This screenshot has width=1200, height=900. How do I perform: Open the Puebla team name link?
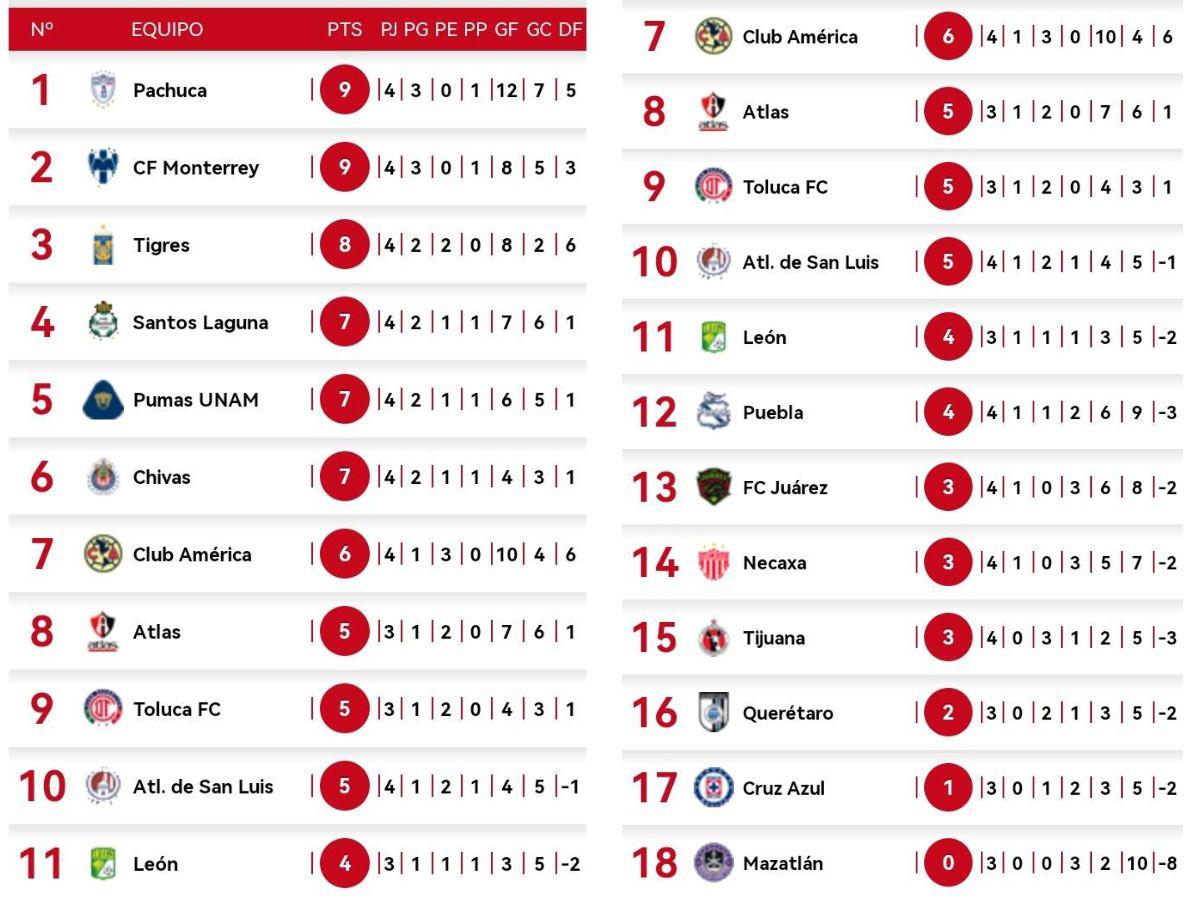tap(772, 413)
